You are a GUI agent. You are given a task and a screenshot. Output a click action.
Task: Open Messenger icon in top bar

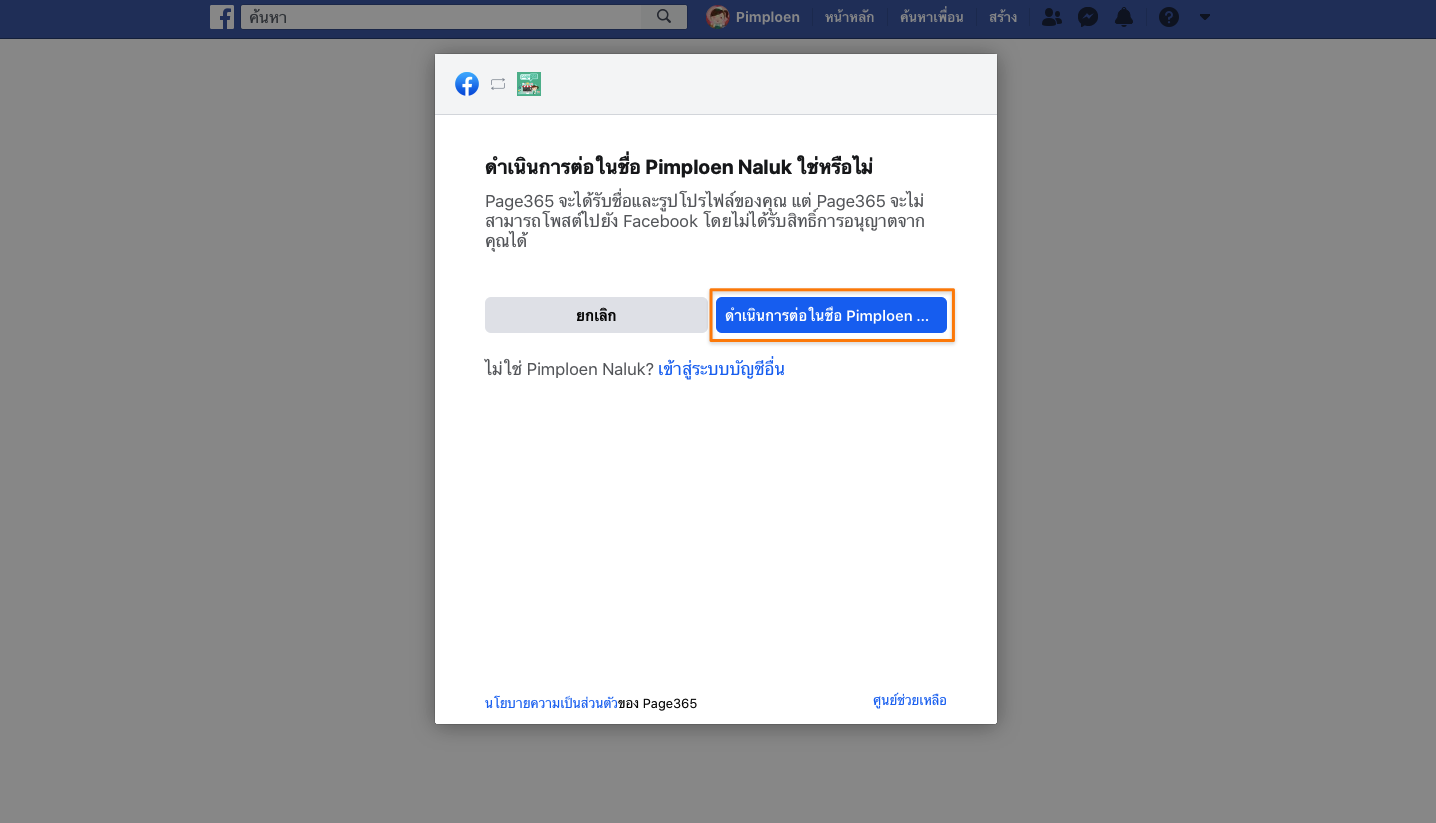tap(1089, 17)
